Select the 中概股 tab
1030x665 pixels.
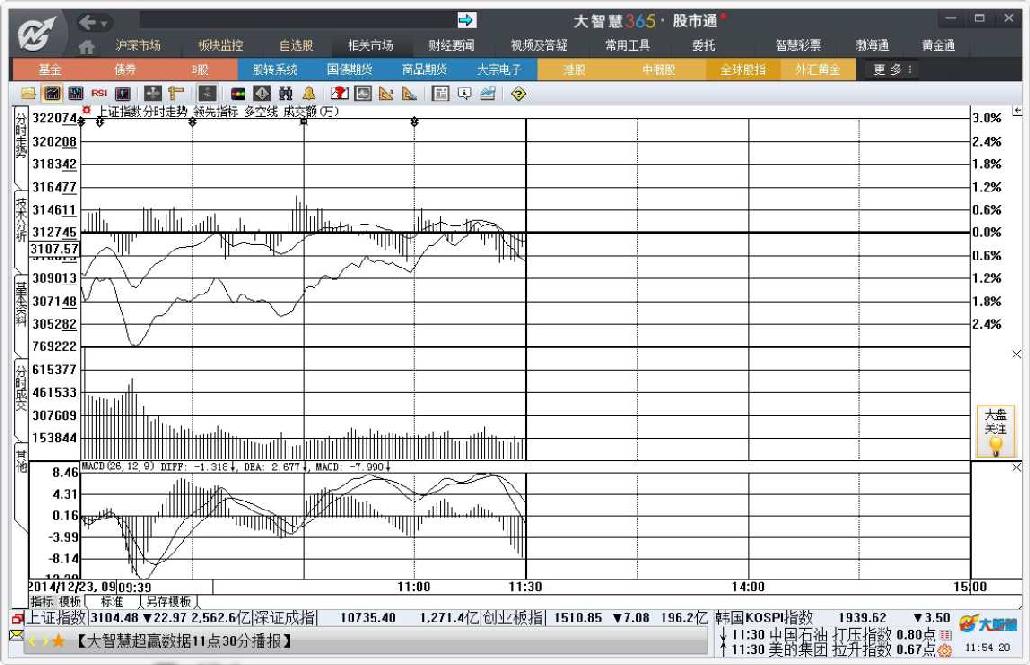(659, 70)
